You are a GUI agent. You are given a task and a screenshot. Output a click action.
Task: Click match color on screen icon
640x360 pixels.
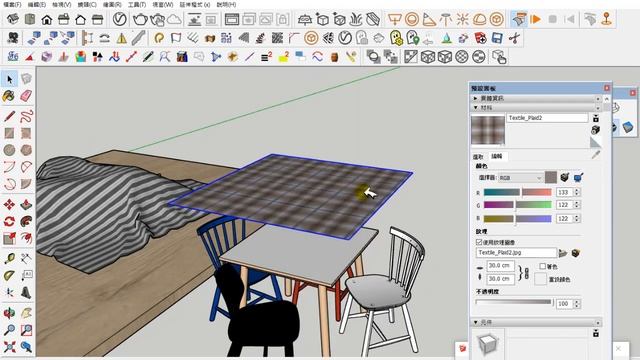click(578, 178)
